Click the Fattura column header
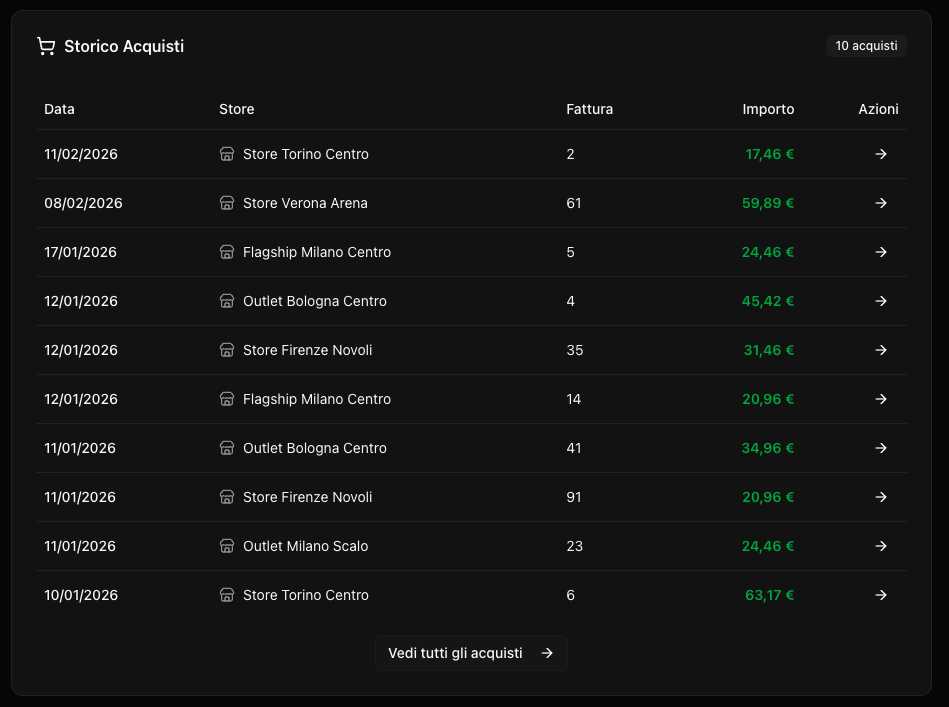The image size is (949, 707). coord(589,109)
